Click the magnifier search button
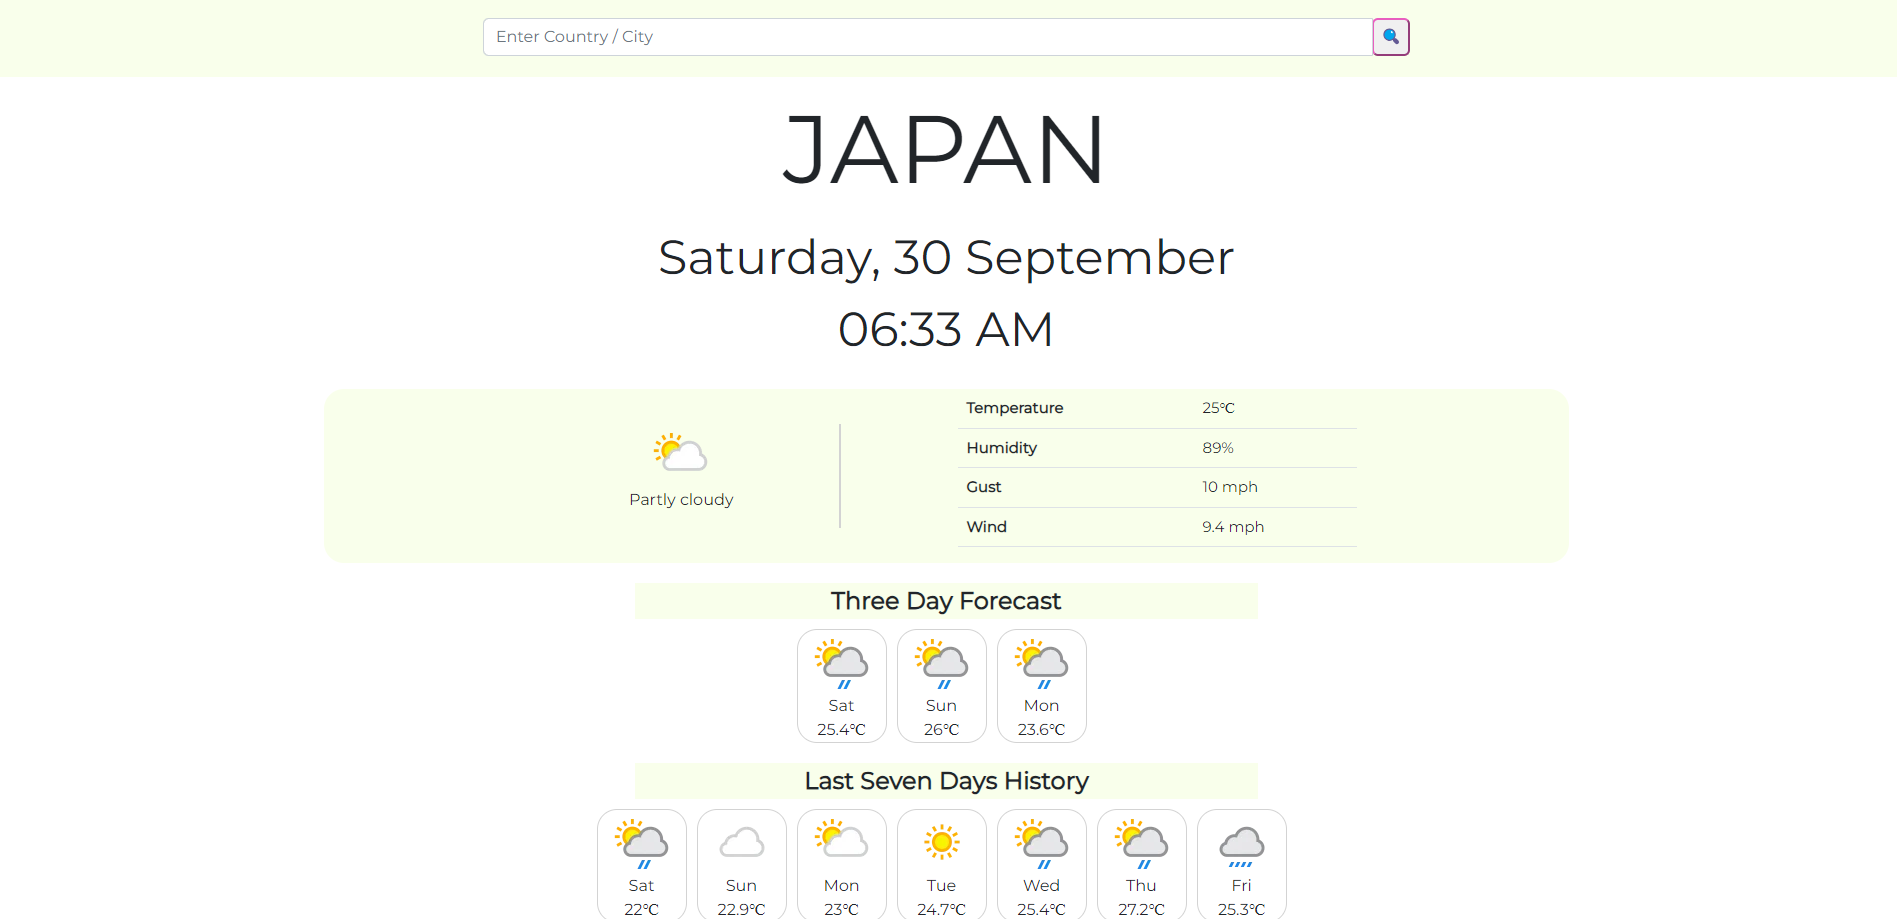This screenshot has height=919, width=1897. 1390,37
